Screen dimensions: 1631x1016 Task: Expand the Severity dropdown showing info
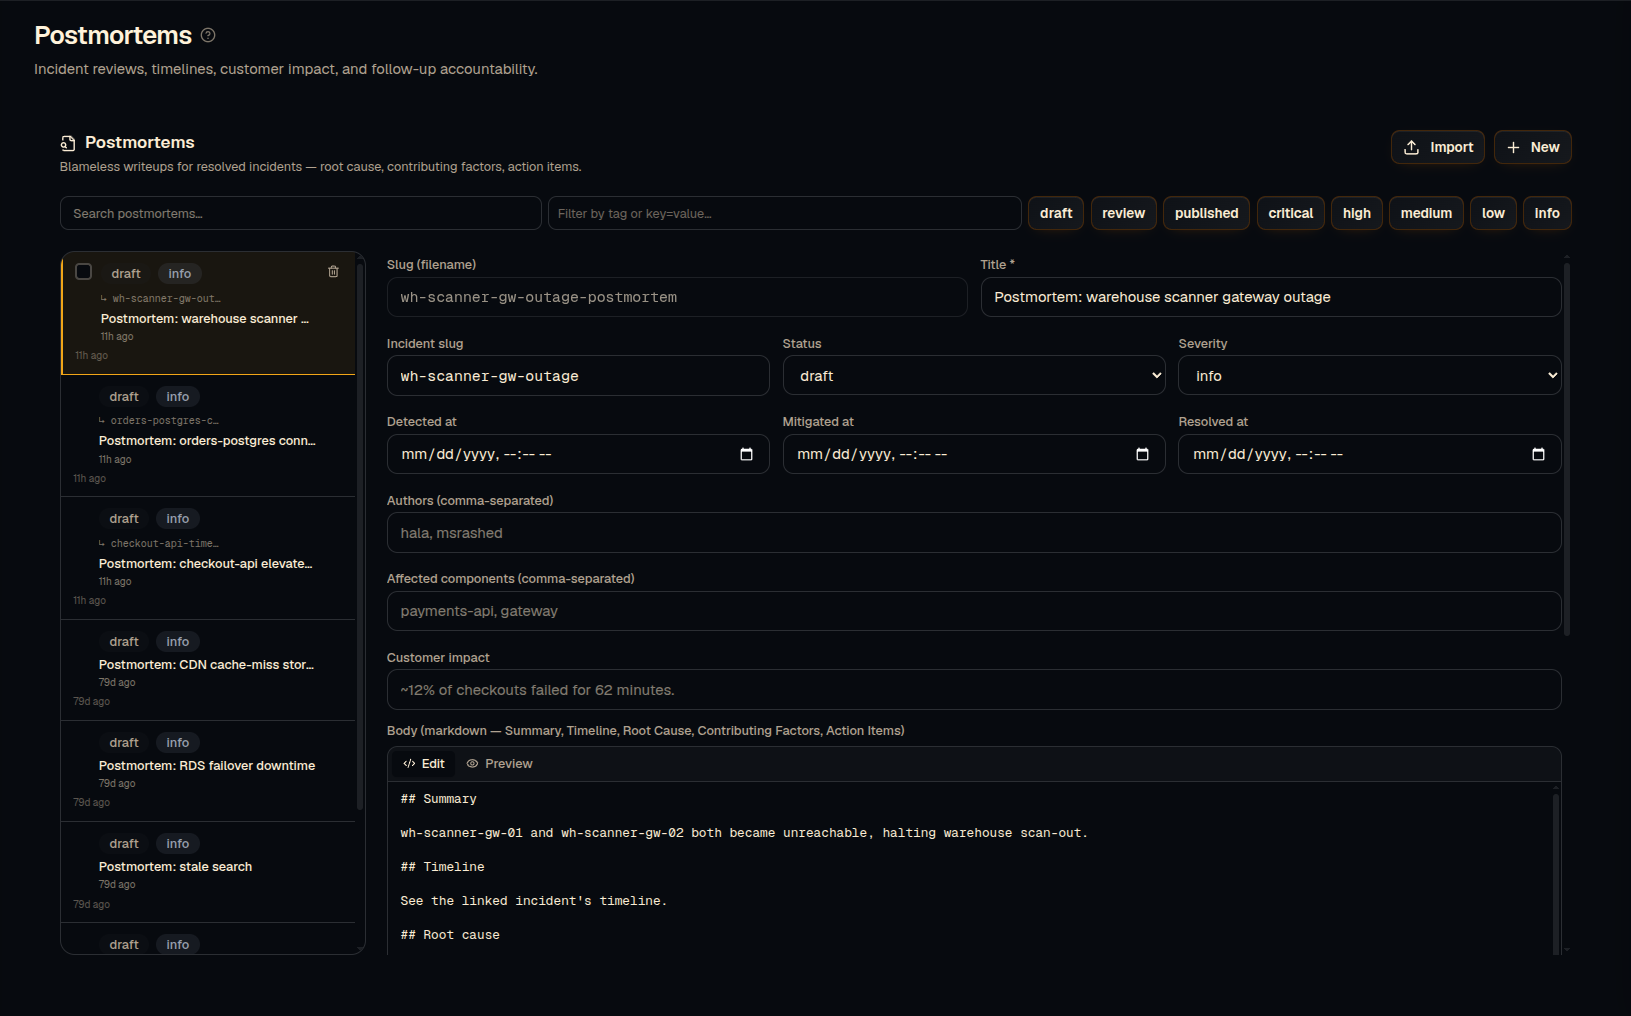(1369, 376)
